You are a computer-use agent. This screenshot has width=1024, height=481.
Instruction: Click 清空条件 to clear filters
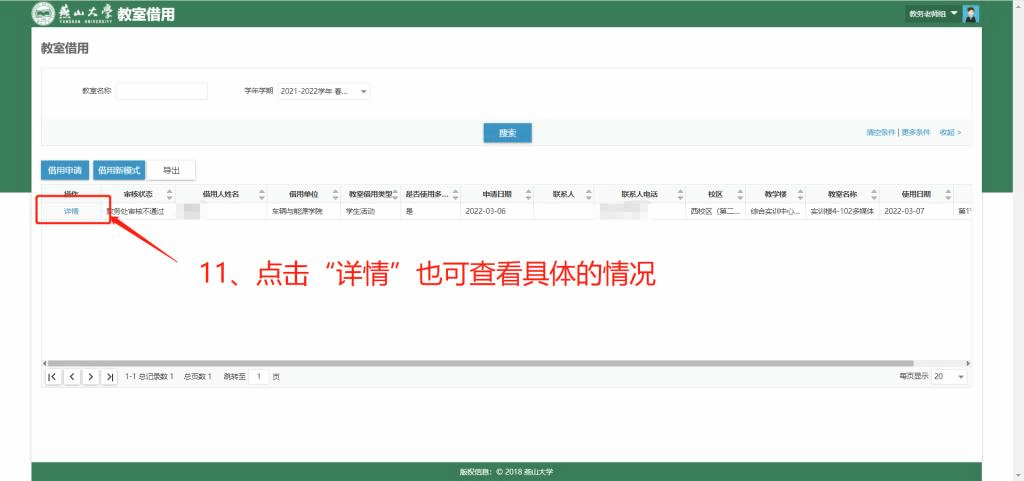[880, 132]
